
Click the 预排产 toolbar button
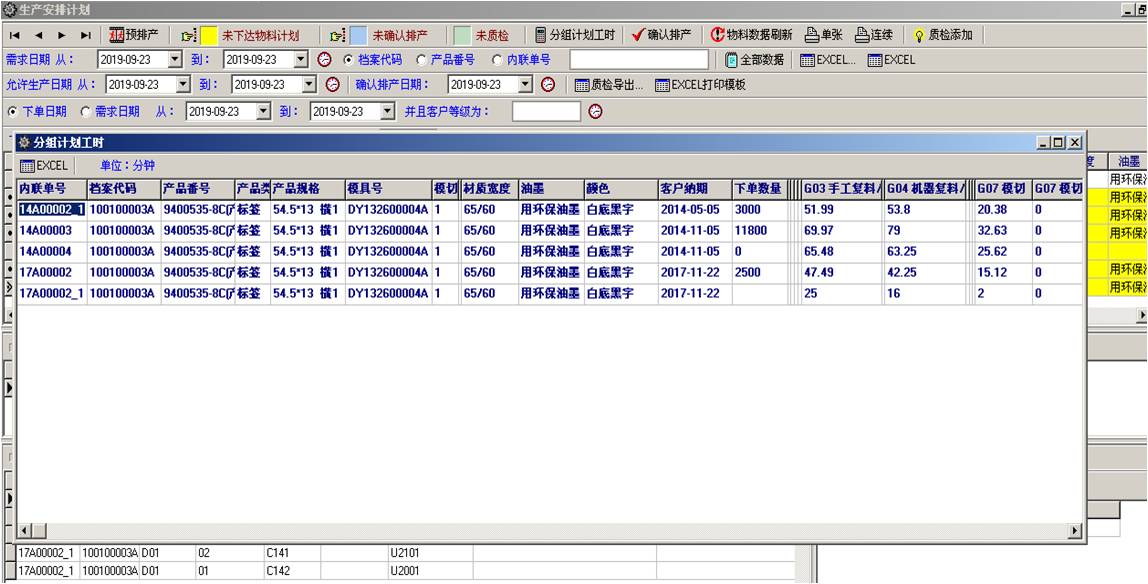(133, 34)
